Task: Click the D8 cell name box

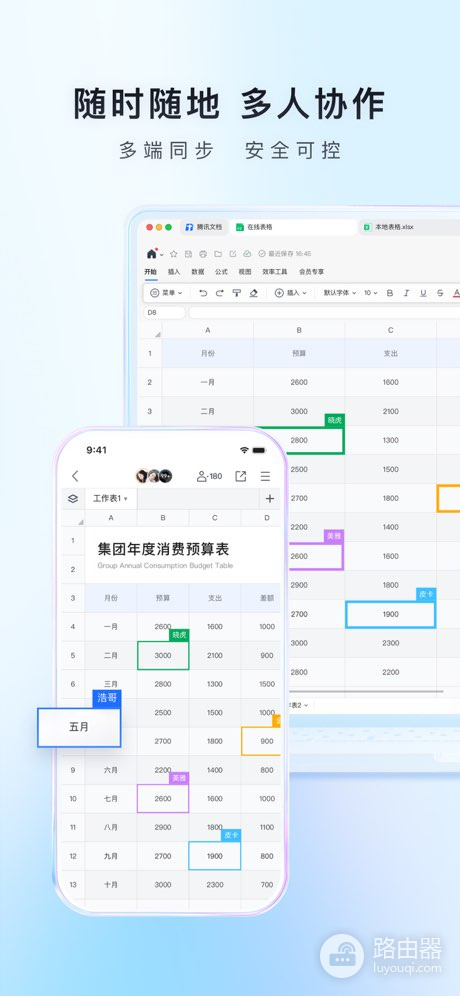Action: pos(165,313)
